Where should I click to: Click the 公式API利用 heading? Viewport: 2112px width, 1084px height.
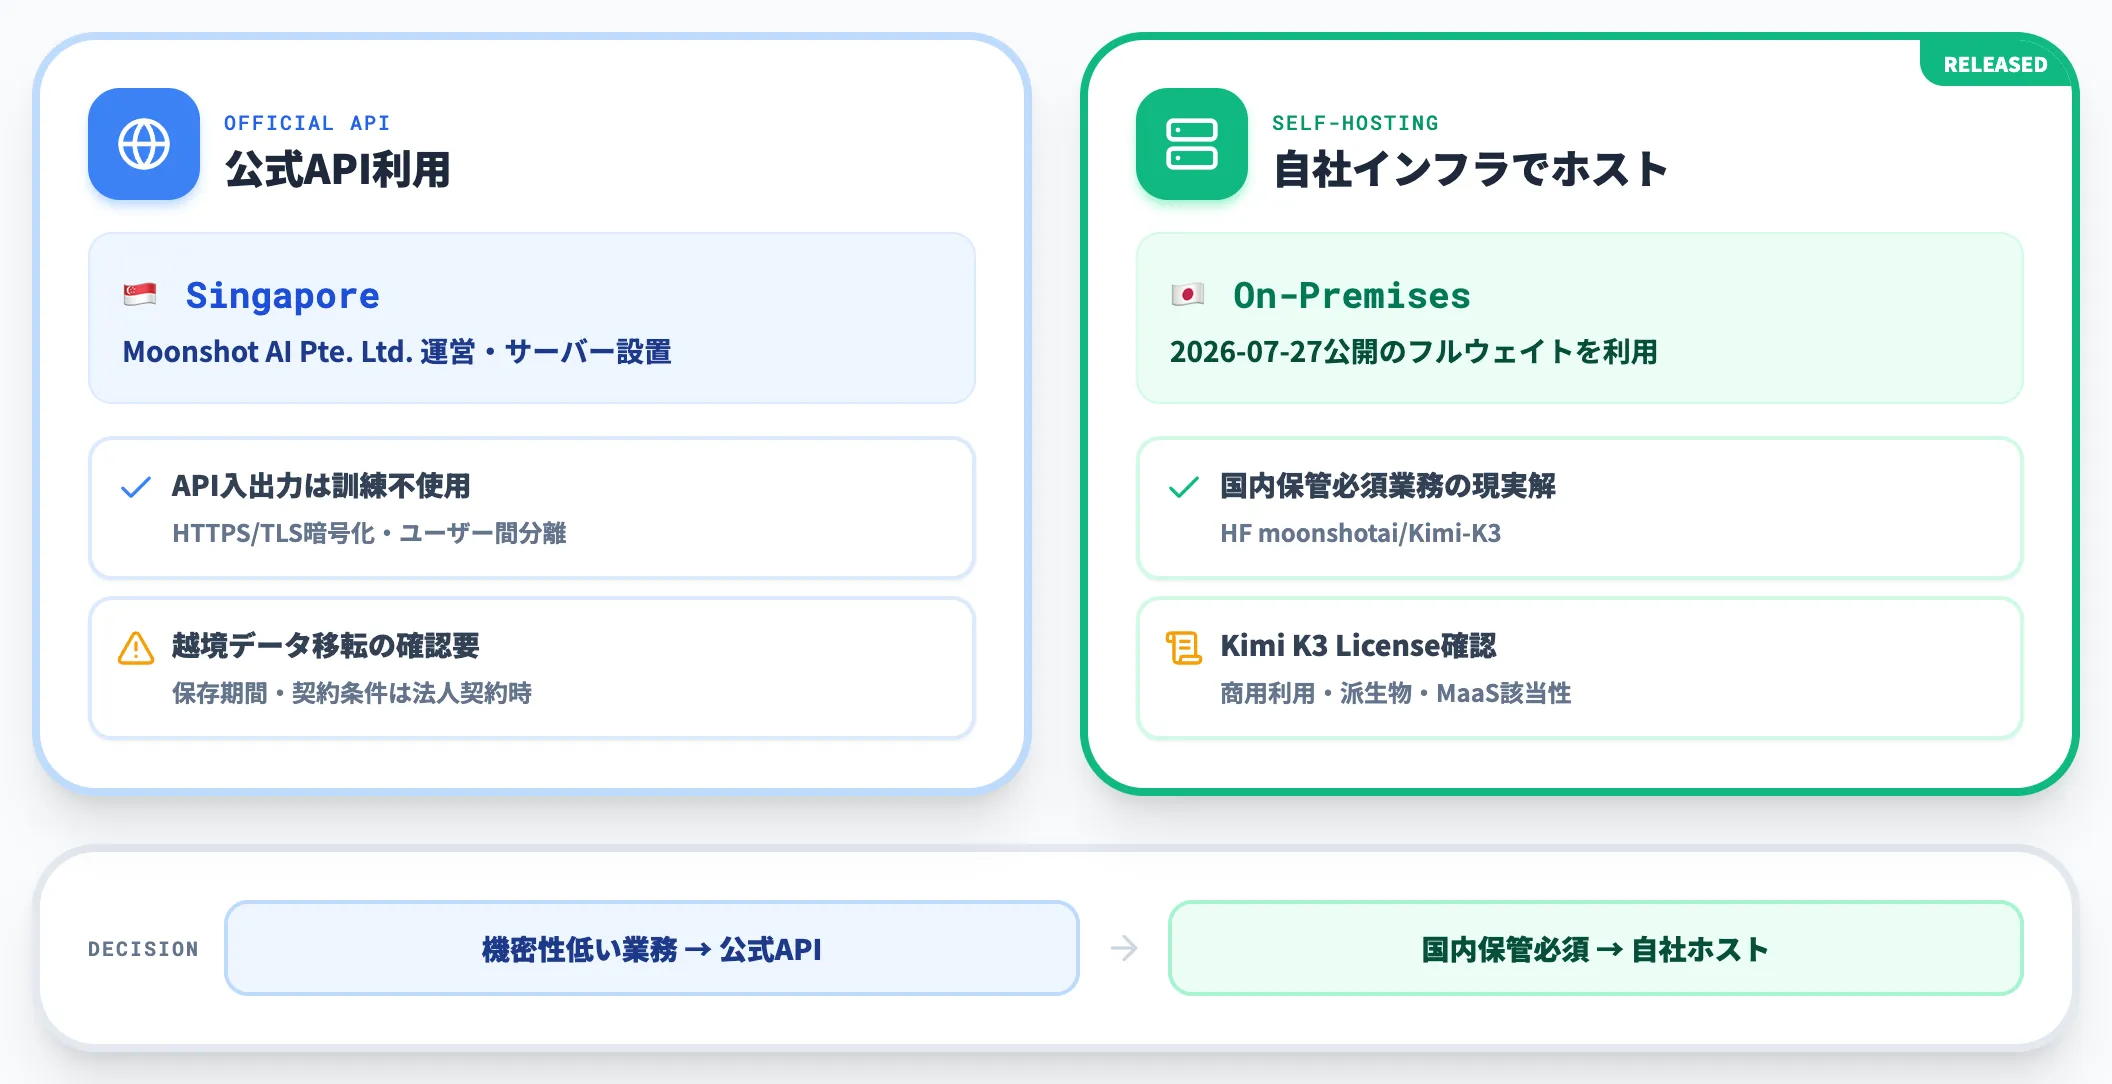point(338,169)
